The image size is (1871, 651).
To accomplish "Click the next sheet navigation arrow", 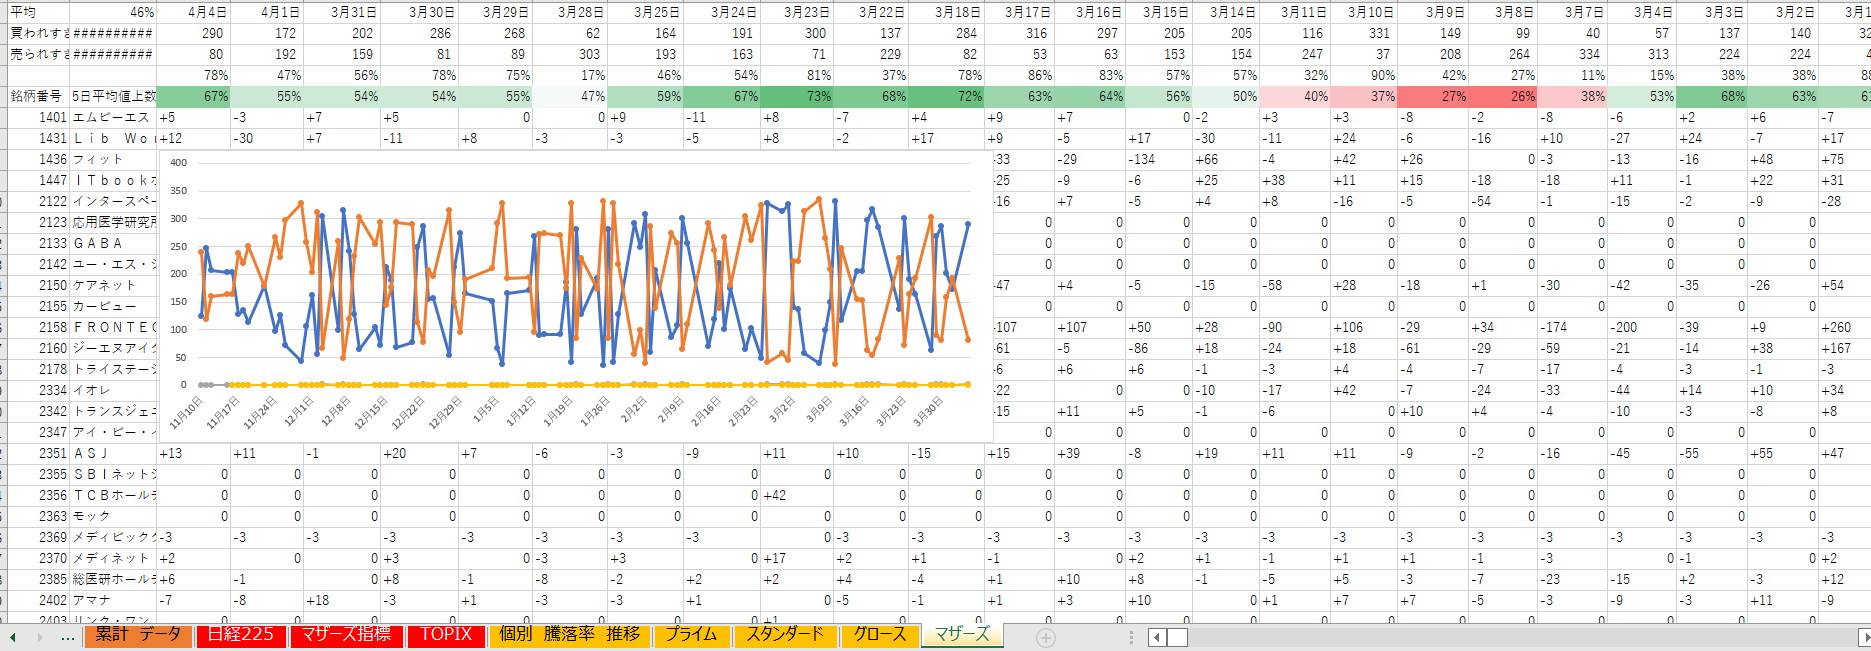I will [x=40, y=637].
